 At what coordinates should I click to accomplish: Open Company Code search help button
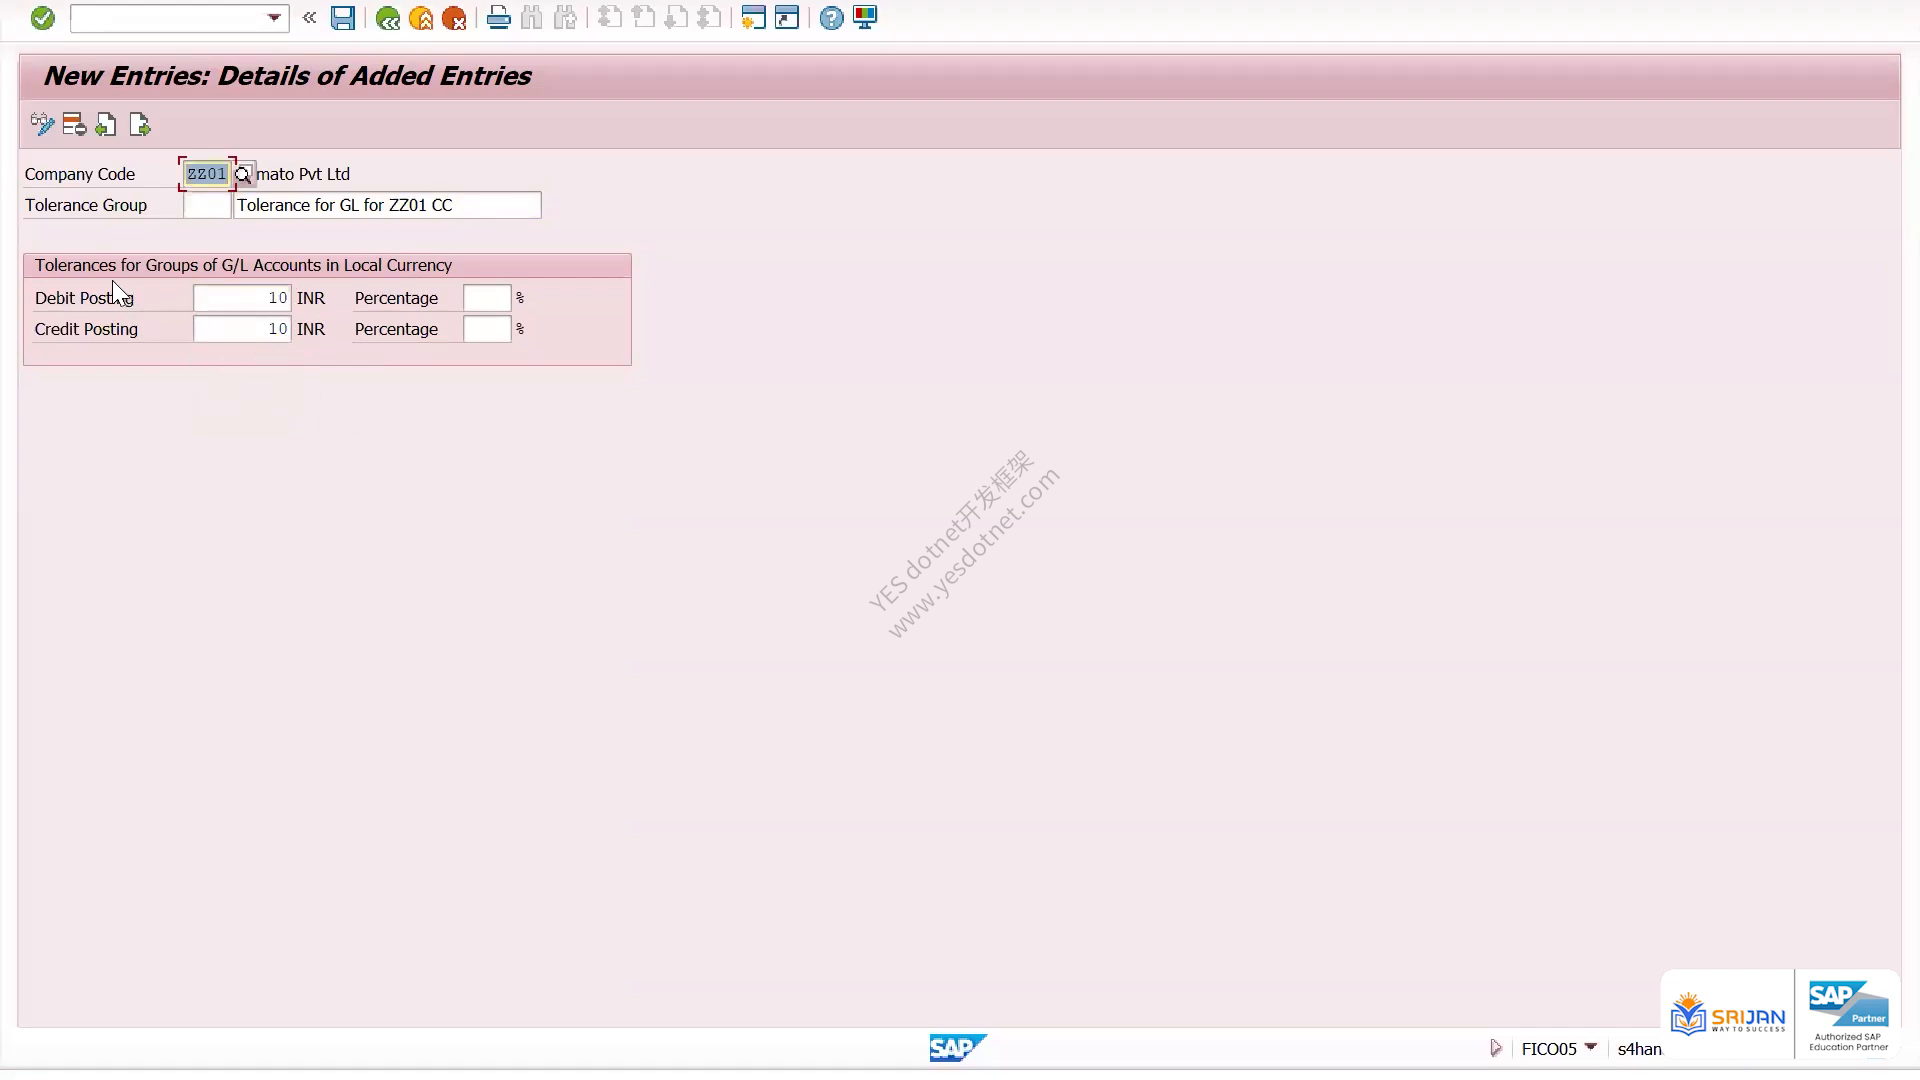[x=243, y=174]
